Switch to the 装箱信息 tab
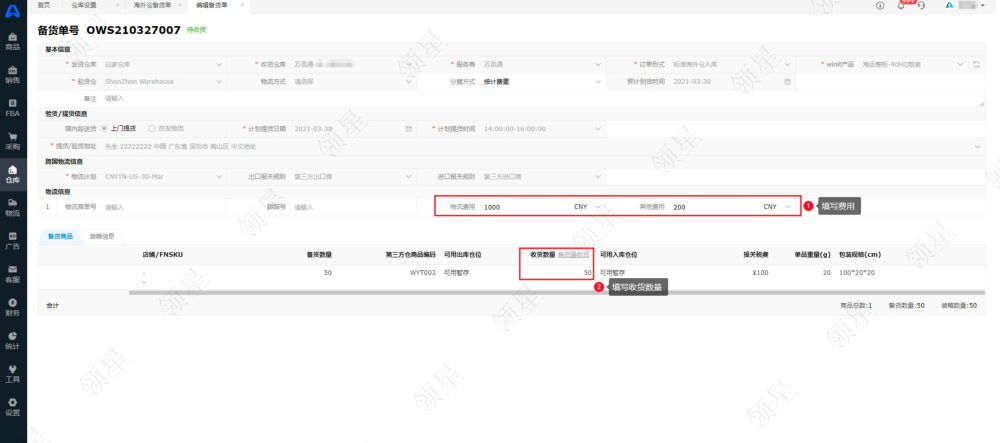Viewport: 1000px width, 443px height. (x=102, y=237)
